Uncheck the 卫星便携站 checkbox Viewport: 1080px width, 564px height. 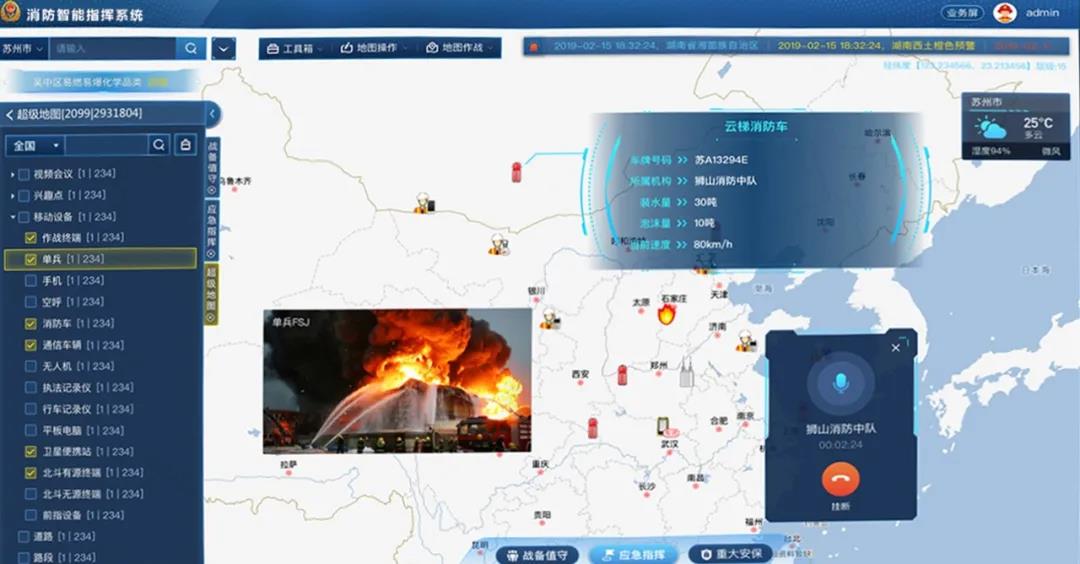[31, 452]
